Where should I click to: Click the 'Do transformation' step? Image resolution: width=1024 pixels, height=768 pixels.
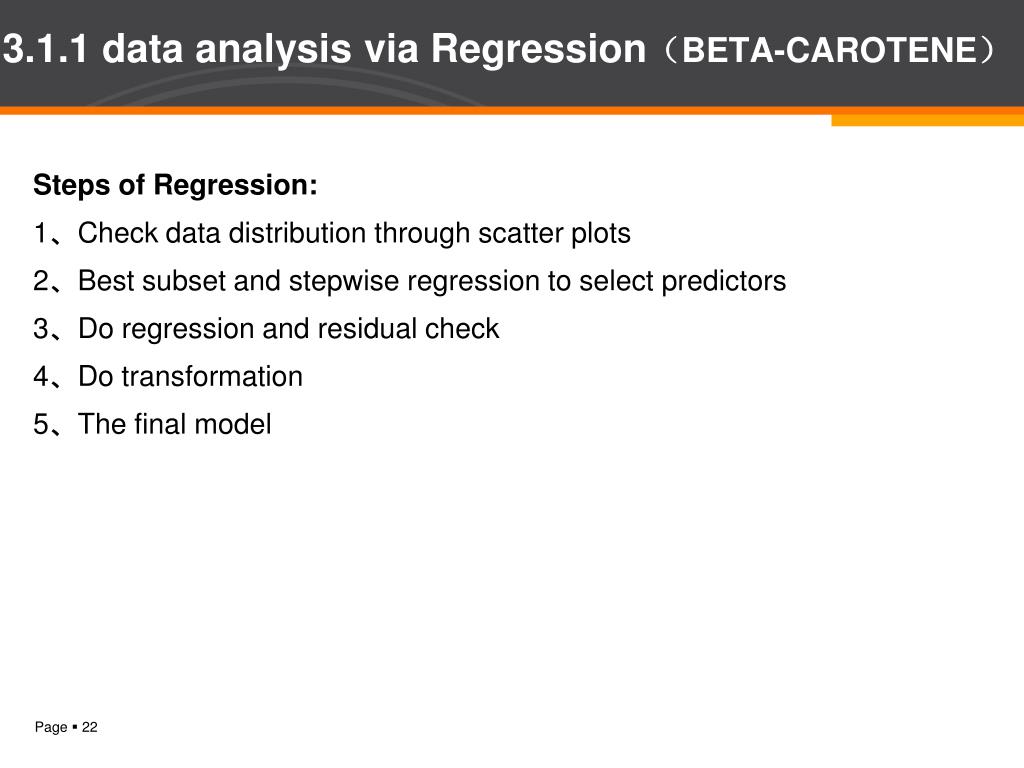(190, 377)
